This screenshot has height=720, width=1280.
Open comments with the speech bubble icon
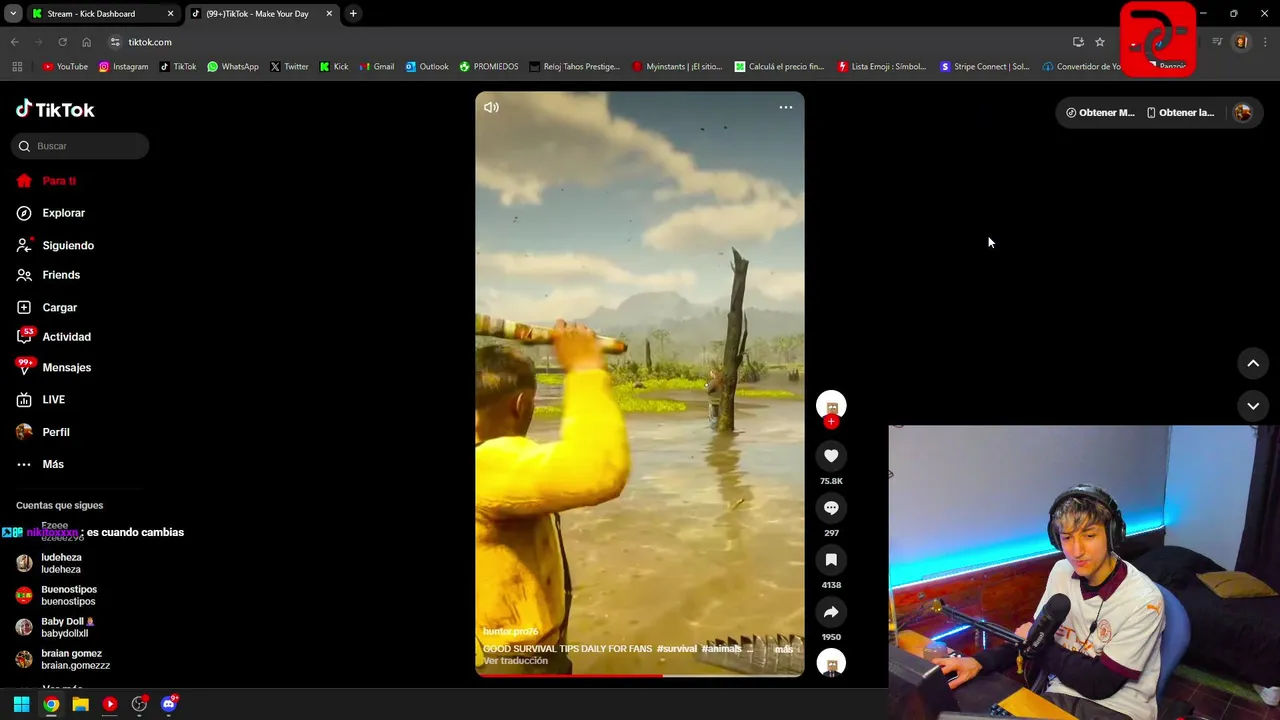pyautogui.click(x=831, y=508)
